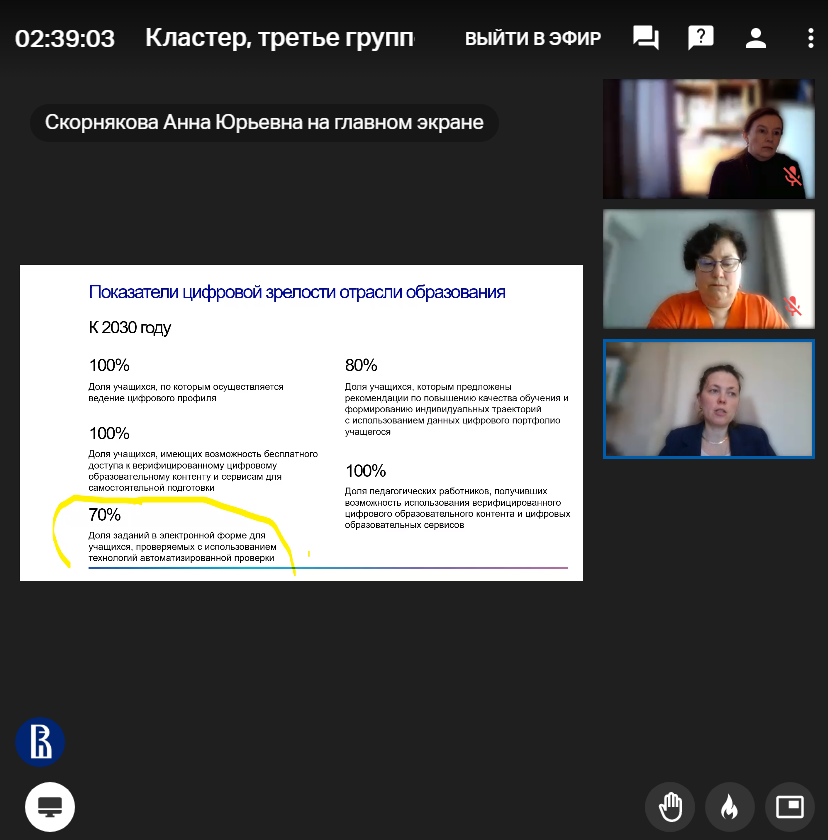Click the slide heading Показатели цифровой зрелости
828x840 pixels.
(297, 292)
